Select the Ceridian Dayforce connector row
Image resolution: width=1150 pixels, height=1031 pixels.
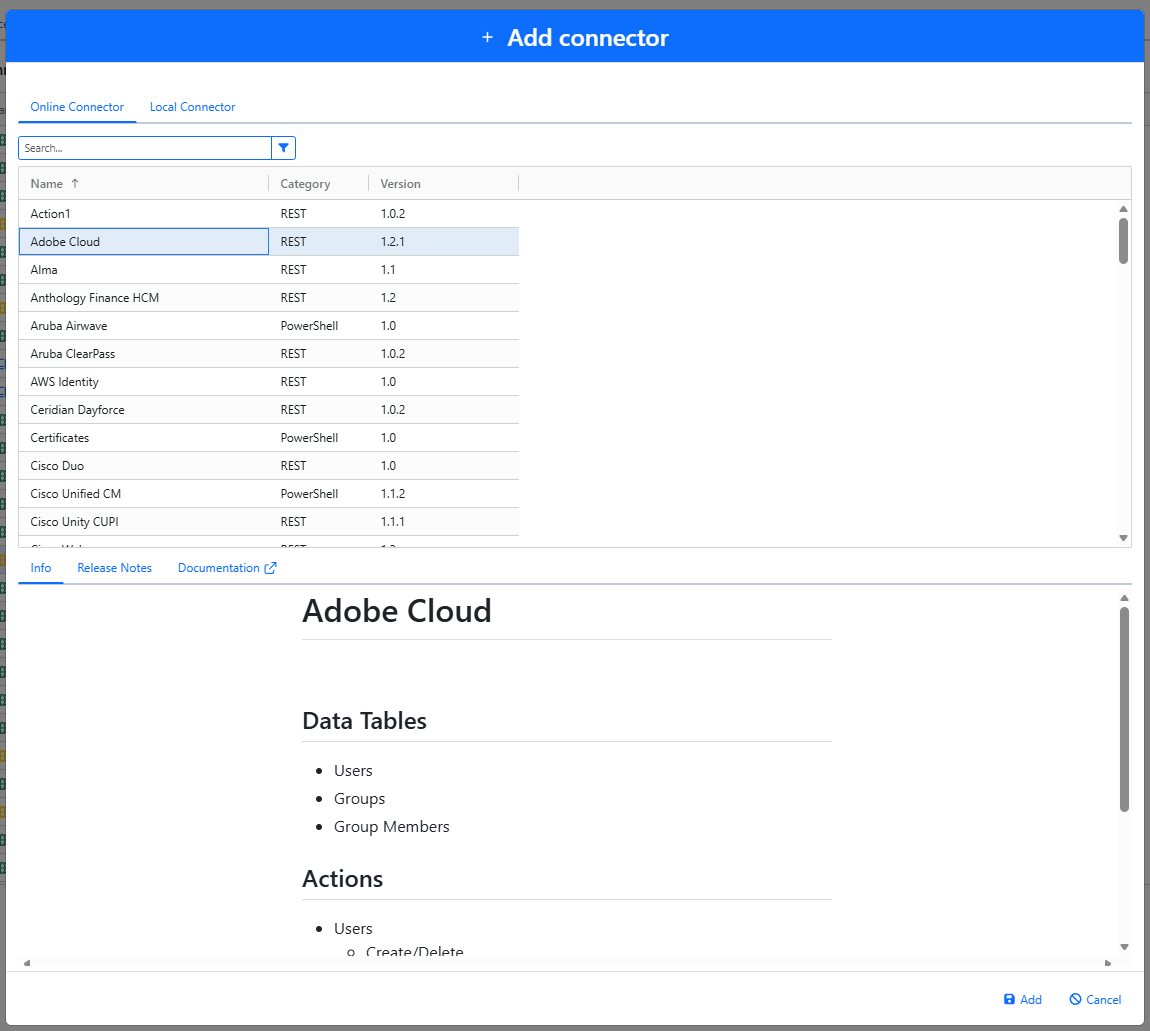coord(268,410)
